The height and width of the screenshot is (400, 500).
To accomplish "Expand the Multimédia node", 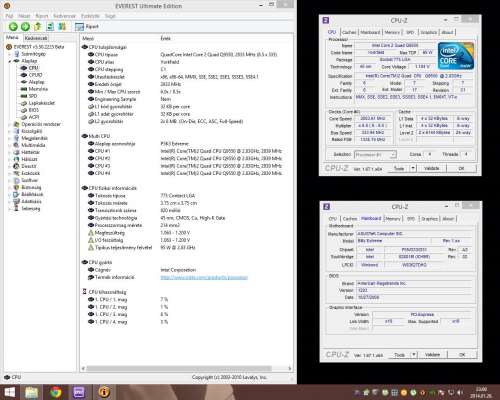I will tap(10, 145).
